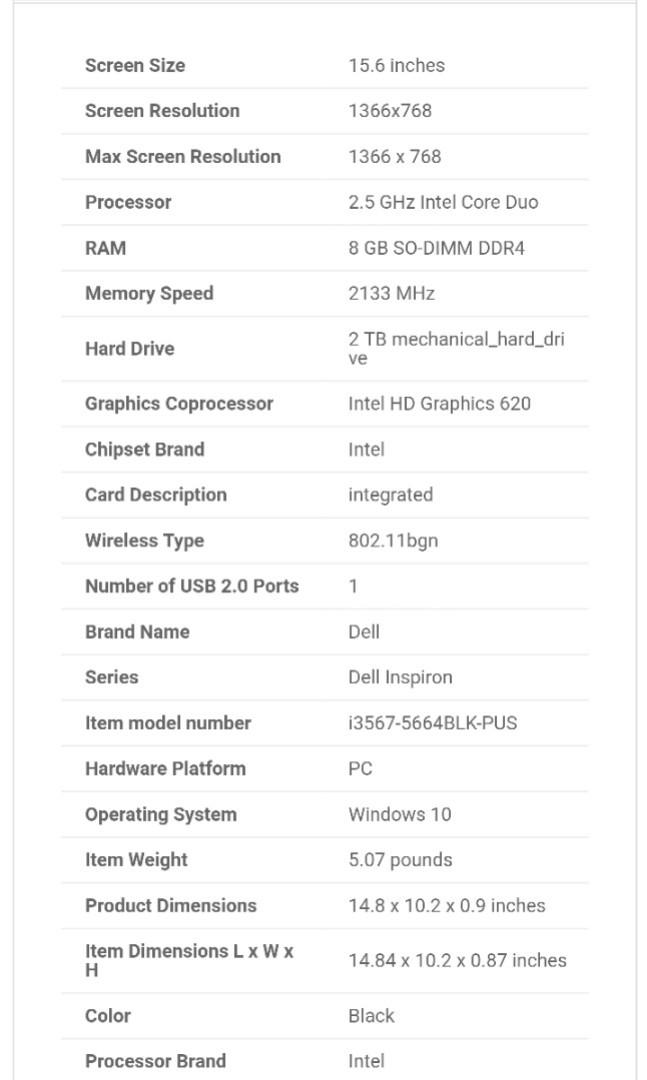Screen dimensions: 647x1080
Task: Select the 'Windows 10' value
Action: [400, 814]
